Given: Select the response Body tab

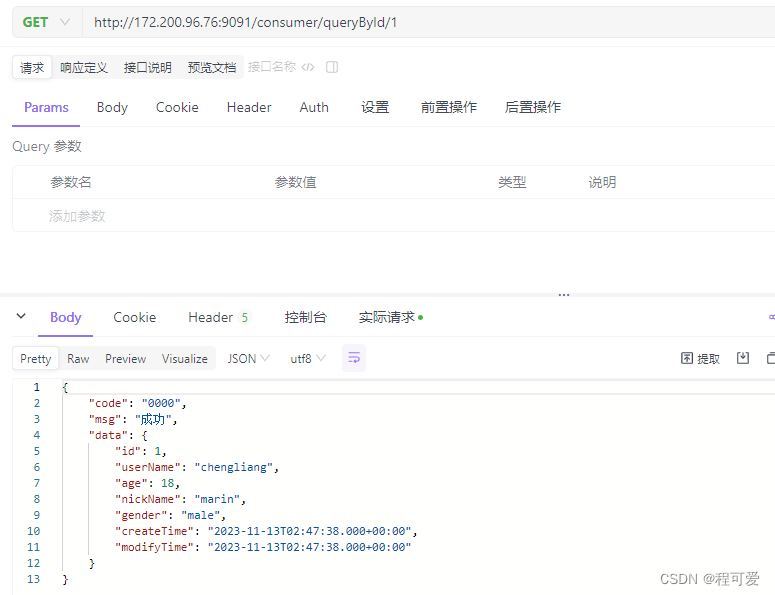Looking at the screenshot, I should pyautogui.click(x=65, y=317).
